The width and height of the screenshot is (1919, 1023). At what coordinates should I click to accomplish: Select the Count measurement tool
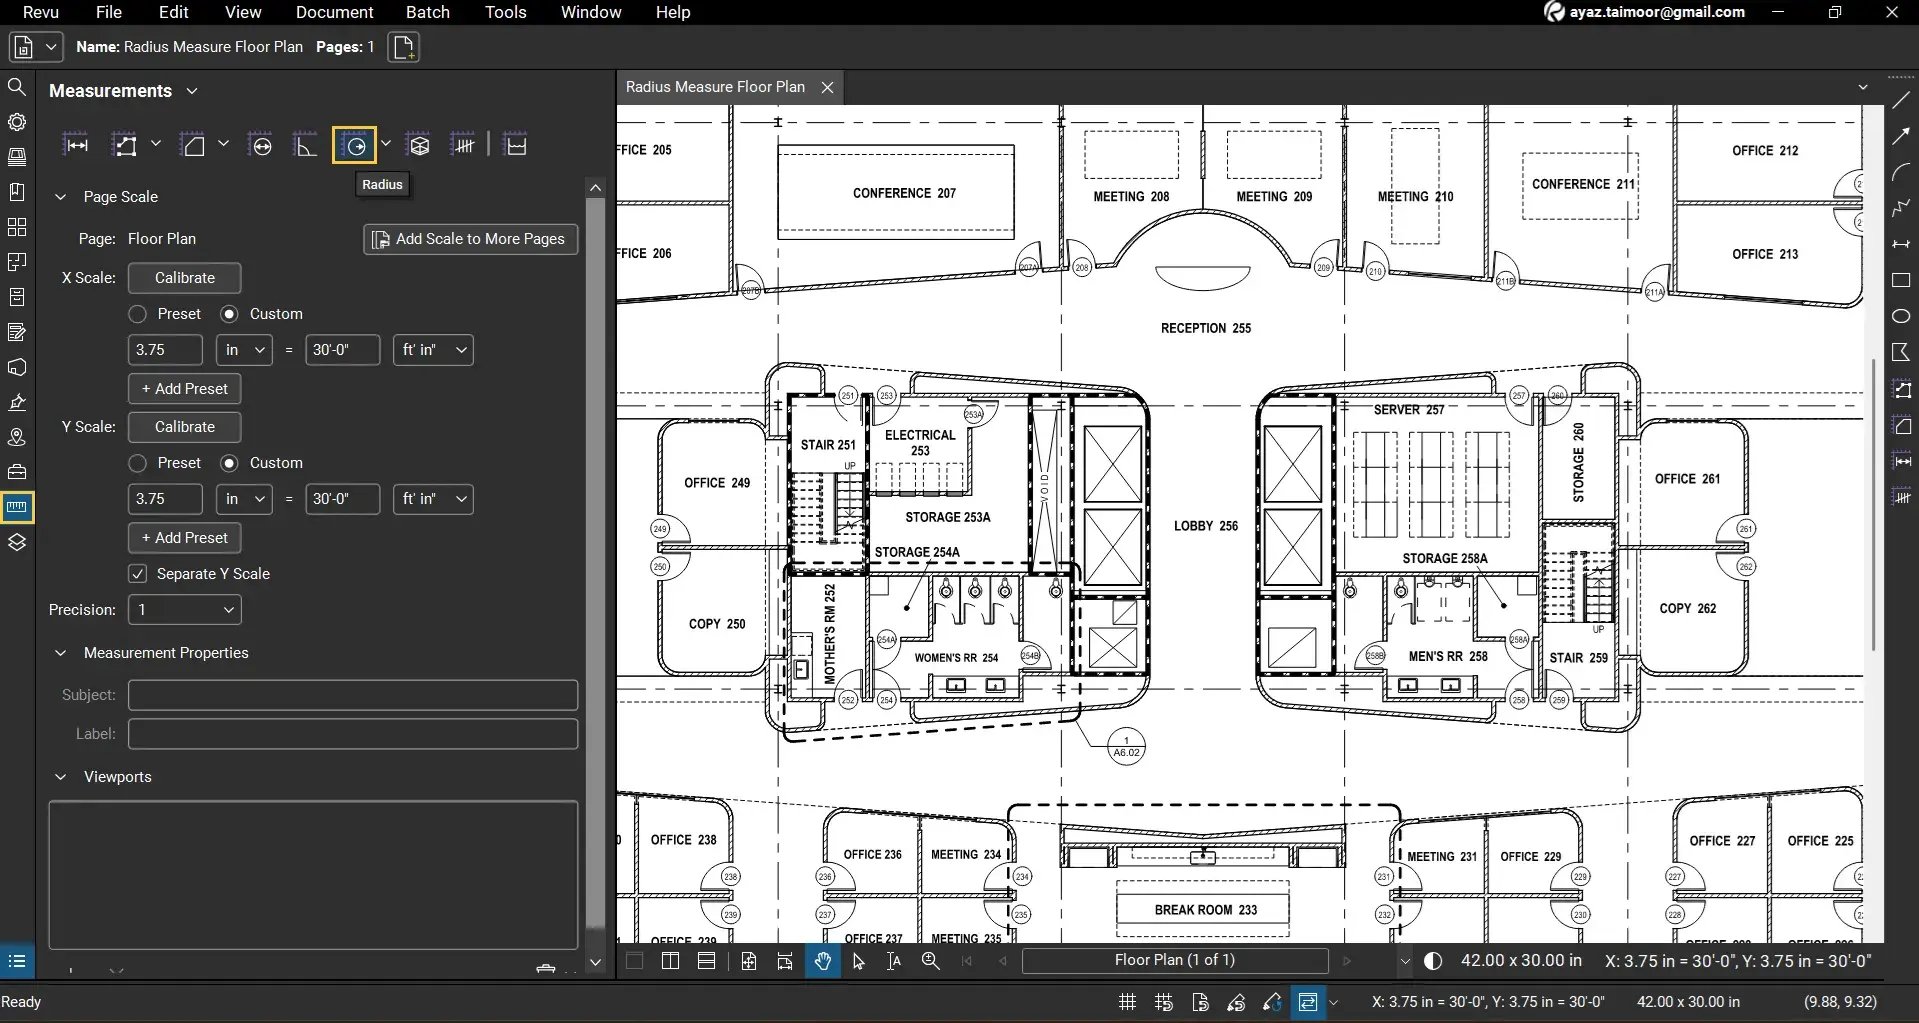click(463, 144)
